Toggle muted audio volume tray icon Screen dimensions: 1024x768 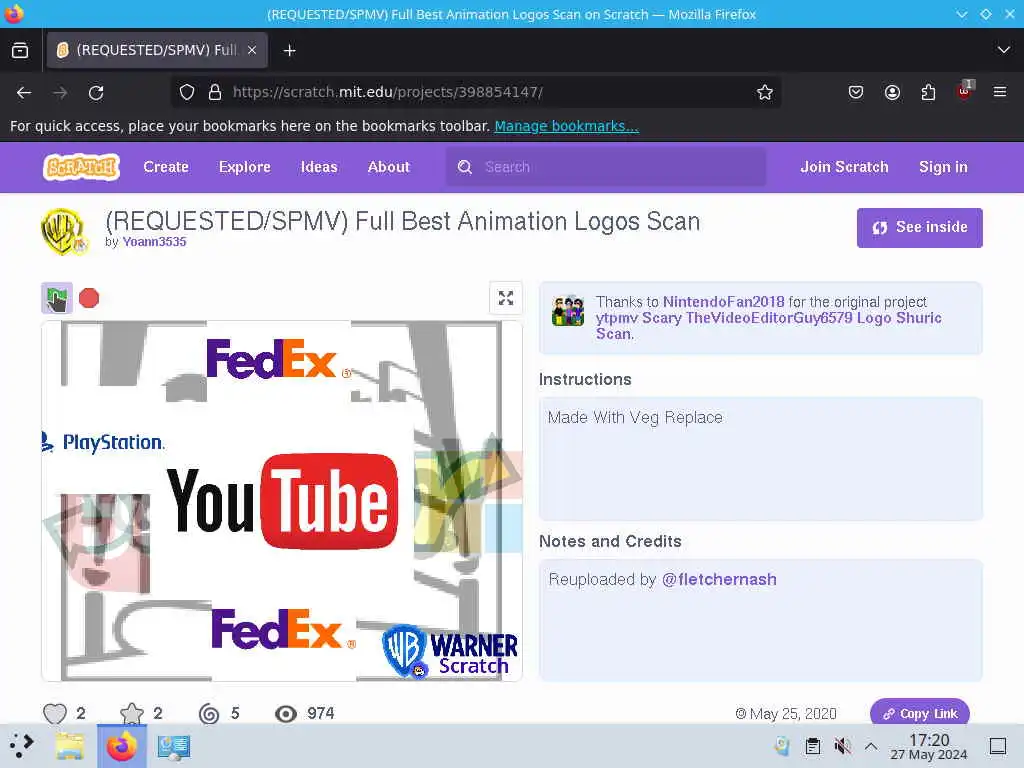(x=842, y=746)
